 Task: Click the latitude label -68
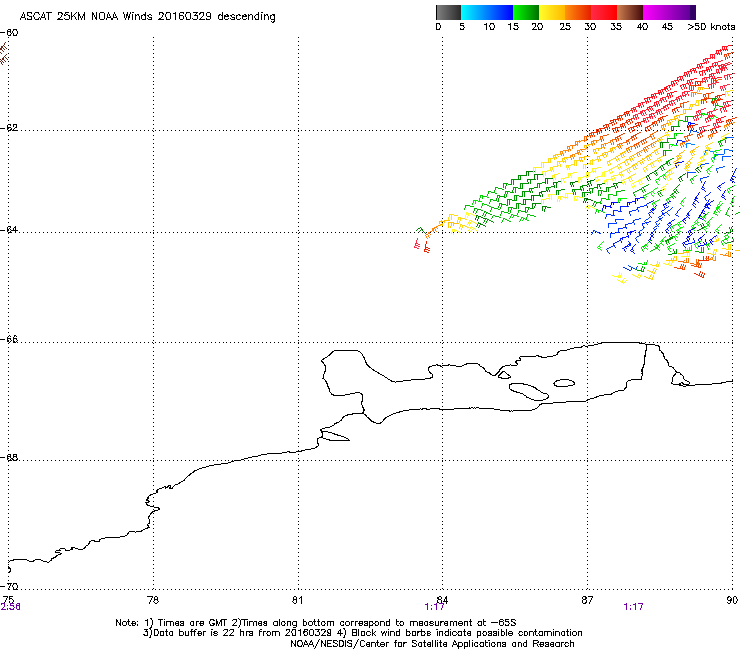tap(9, 458)
